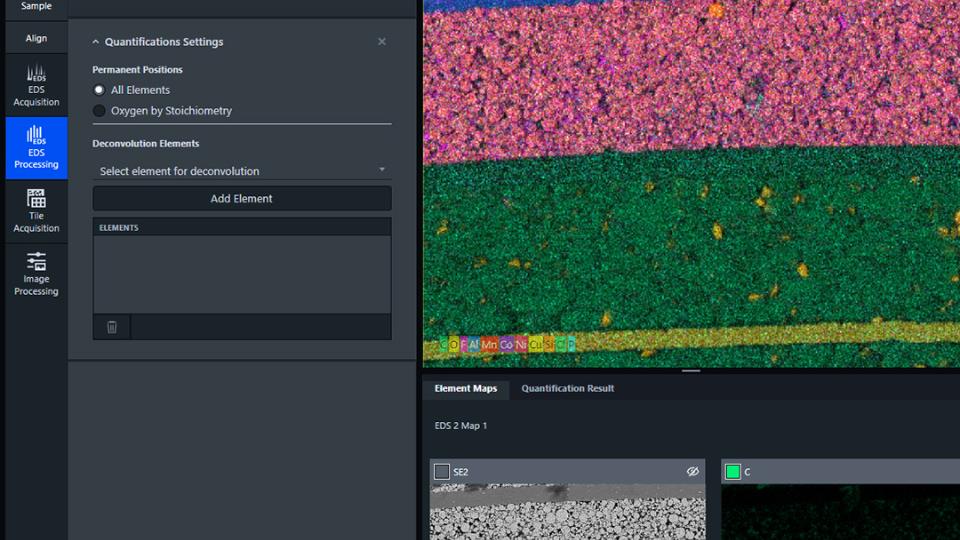960x540 pixels.
Task: Go to the Sample step in sidebar
Action: 36,6
